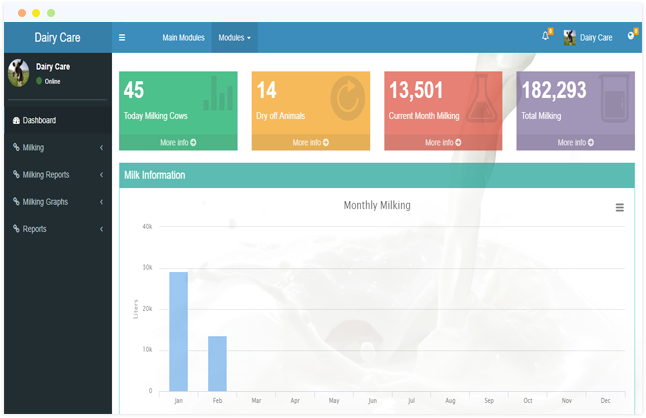
Task: Click the green window maximize dot
Action: pyautogui.click(x=51, y=13)
